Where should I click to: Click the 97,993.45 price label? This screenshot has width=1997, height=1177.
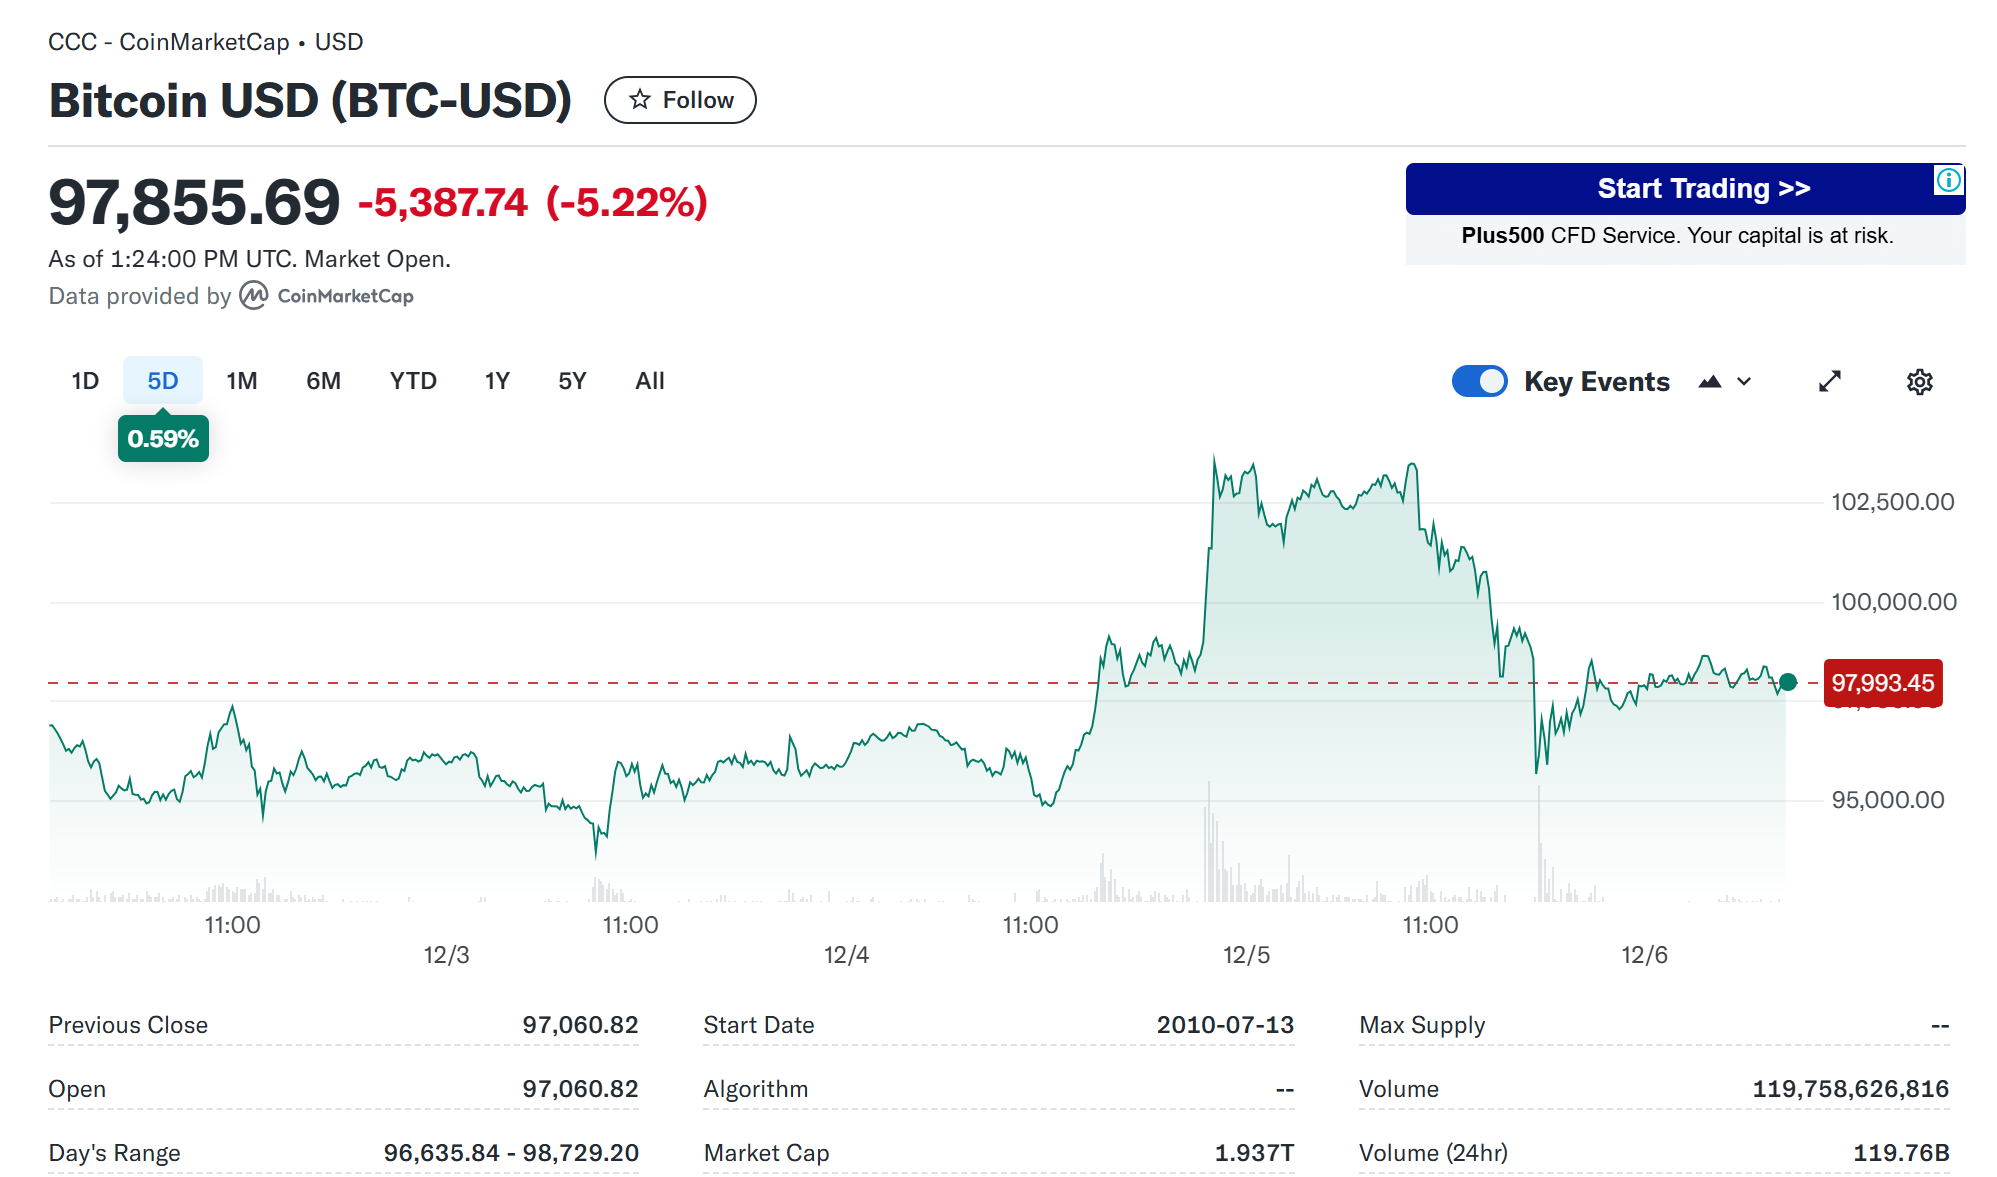pos(1882,683)
